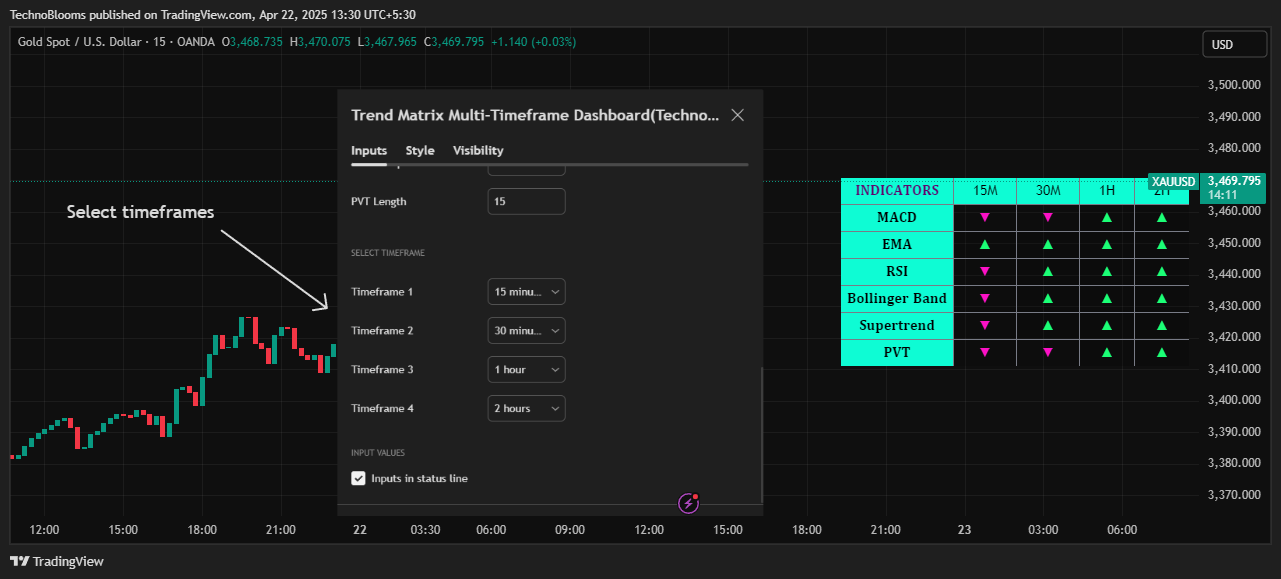Click the dialog's vertical scrollbar

761,435
